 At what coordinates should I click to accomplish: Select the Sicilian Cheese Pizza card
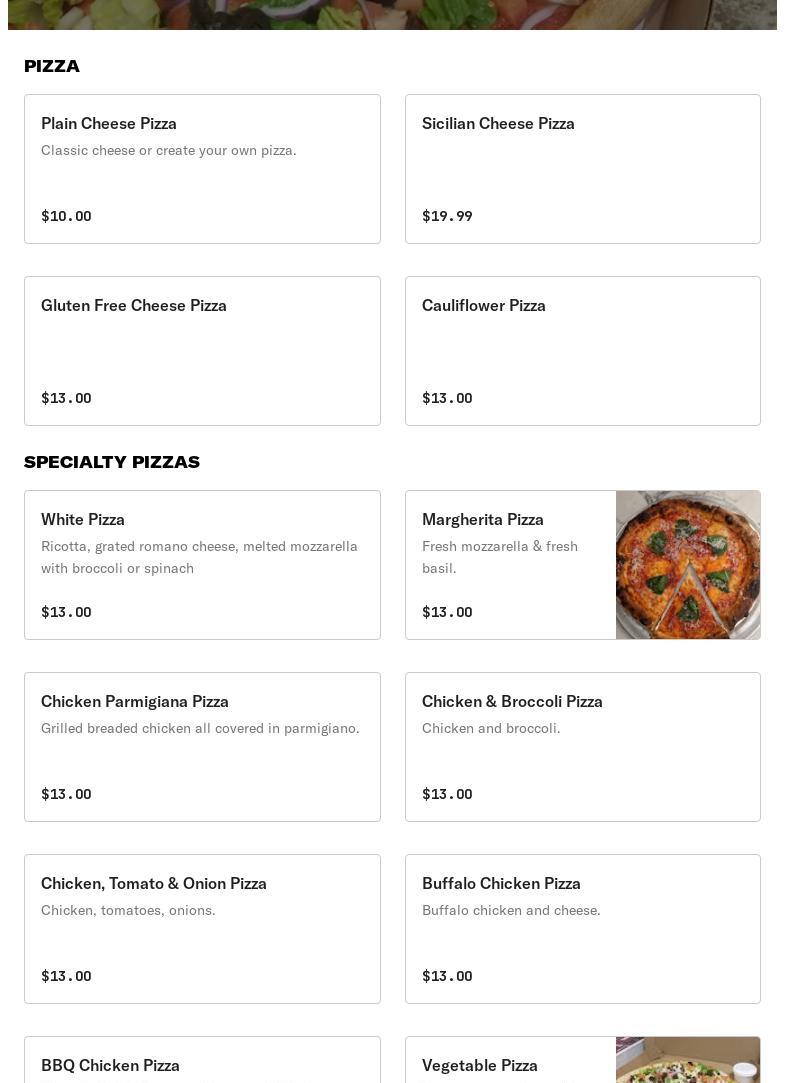582,169
